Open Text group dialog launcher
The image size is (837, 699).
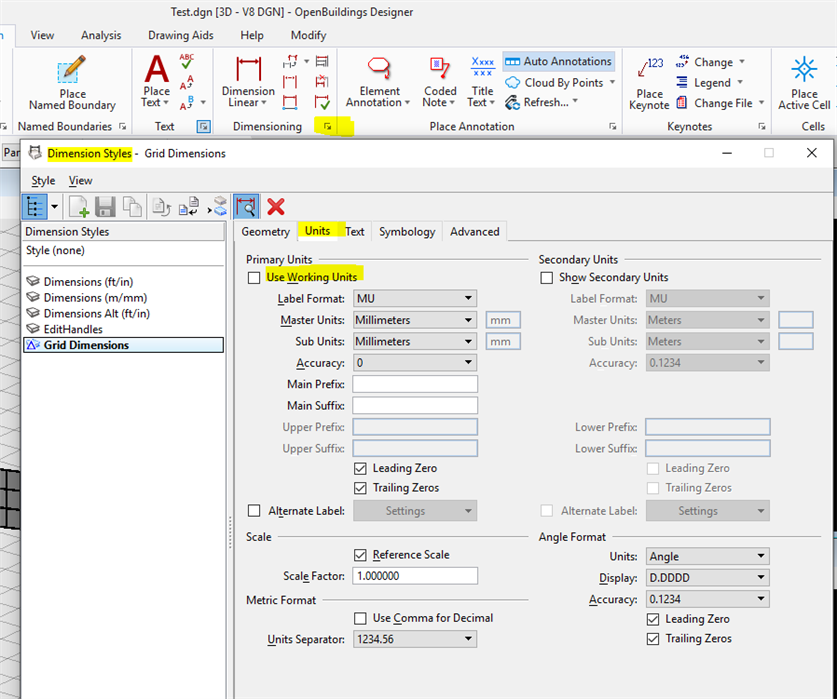tap(203, 127)
